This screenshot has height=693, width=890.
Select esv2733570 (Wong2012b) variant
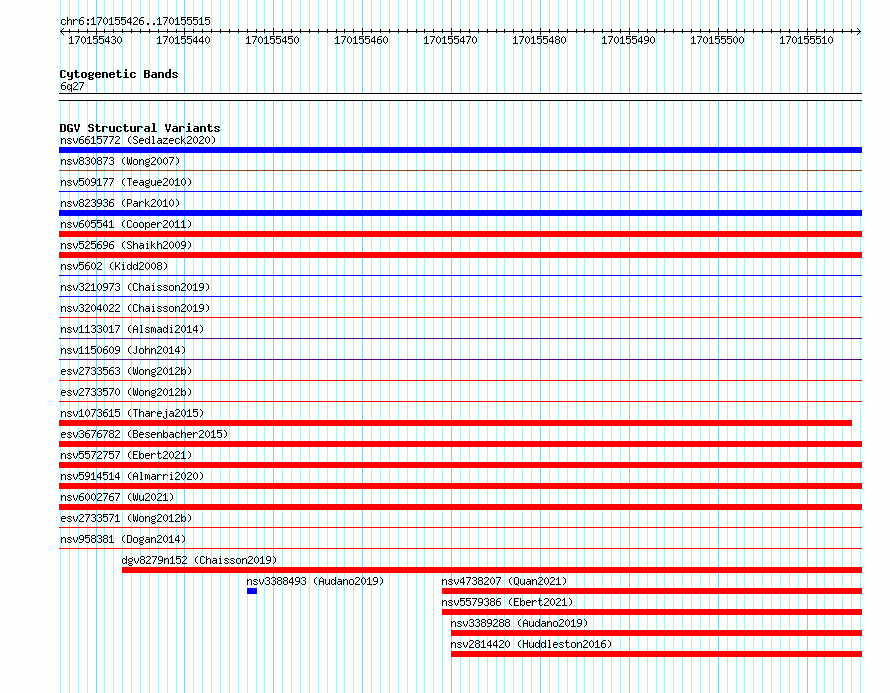point(126,392)
